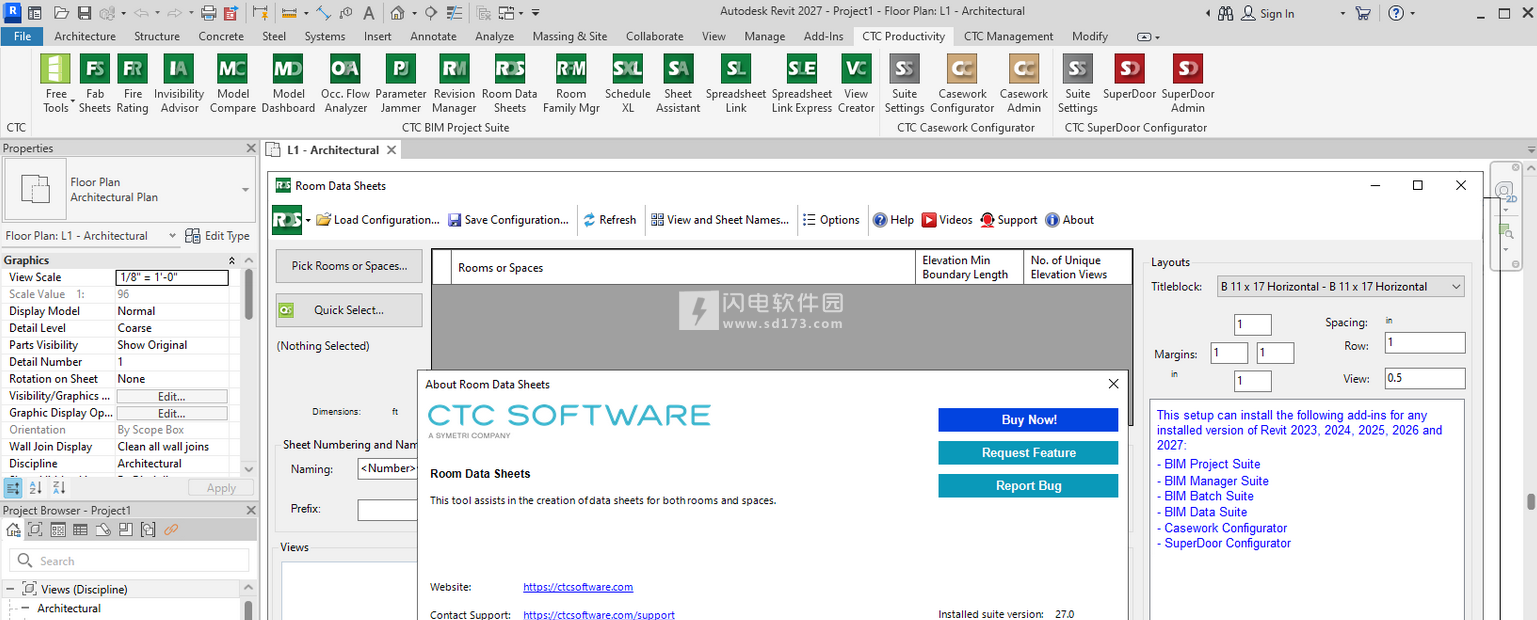This screenshot has height=620, width=1537.
Task: Open the File menu
Action: 22,36
